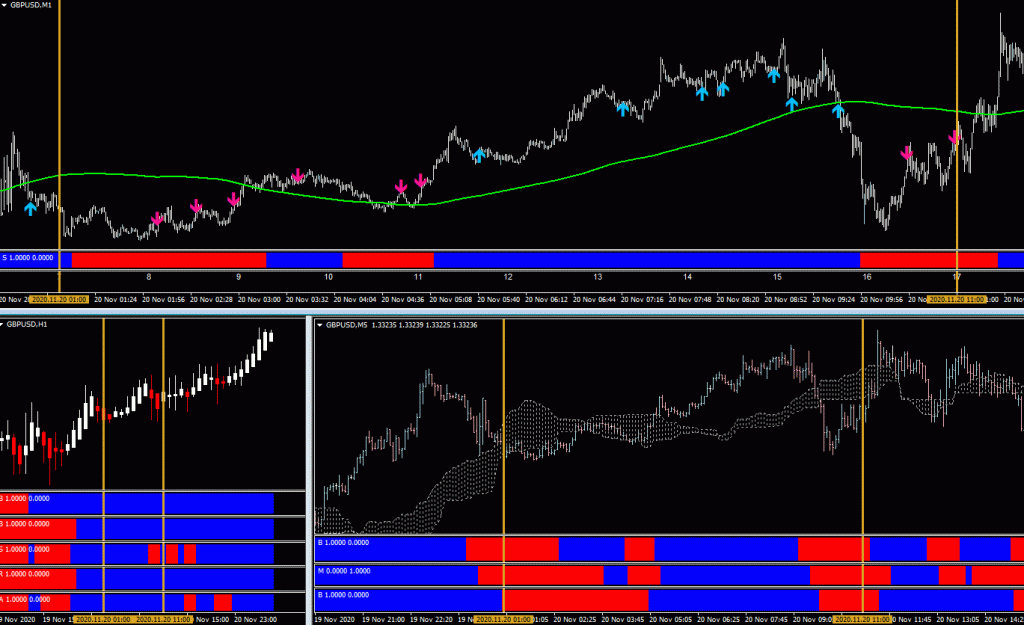The width and height of the screenshot is (1024, 625).
Task: Select the pink down arrow touching the M1 11:00 line
Action: pos(954,137)
